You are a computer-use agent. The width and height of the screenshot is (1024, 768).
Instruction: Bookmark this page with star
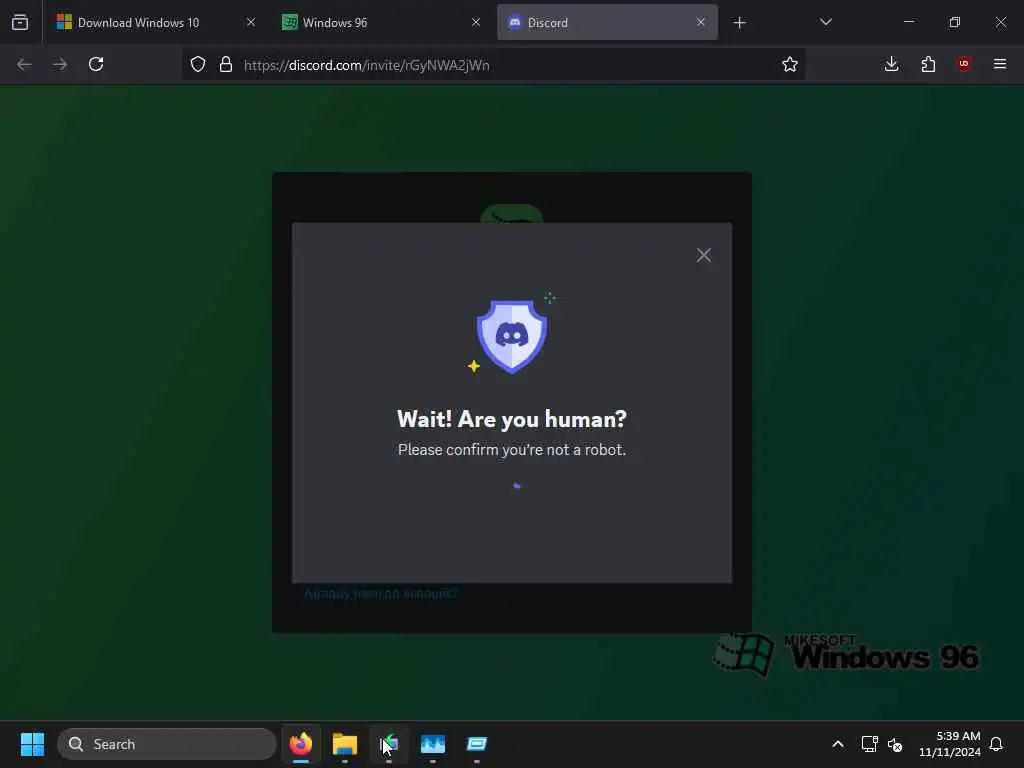(790, 64)
